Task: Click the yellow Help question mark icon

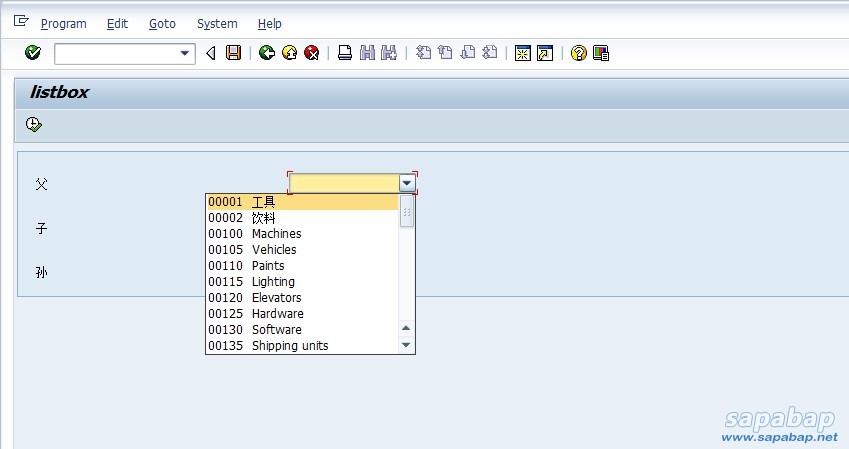Action: pos(578,53)
